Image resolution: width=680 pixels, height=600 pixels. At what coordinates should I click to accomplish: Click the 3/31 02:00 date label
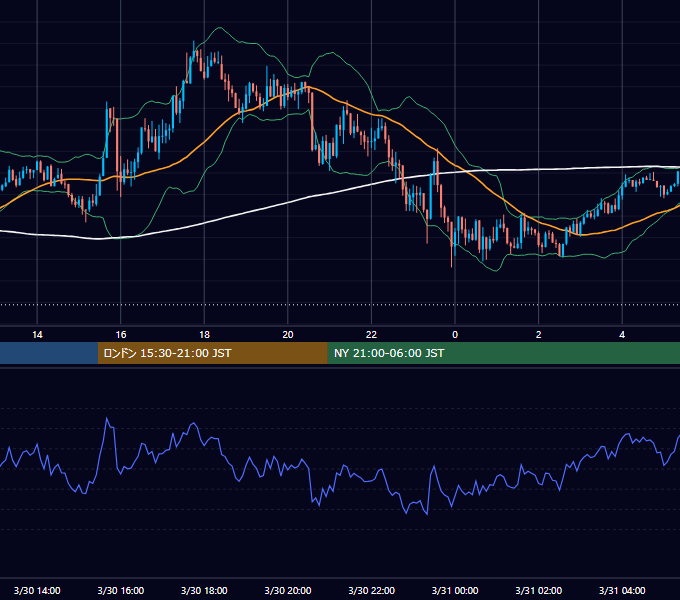click(x=539, y=590)
